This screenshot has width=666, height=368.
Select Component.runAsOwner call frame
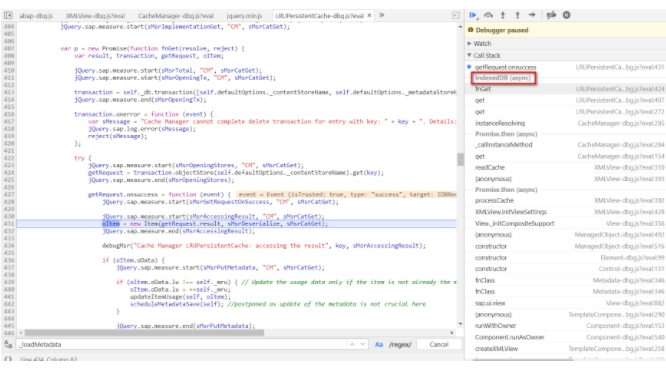click(x=565, y=337)
